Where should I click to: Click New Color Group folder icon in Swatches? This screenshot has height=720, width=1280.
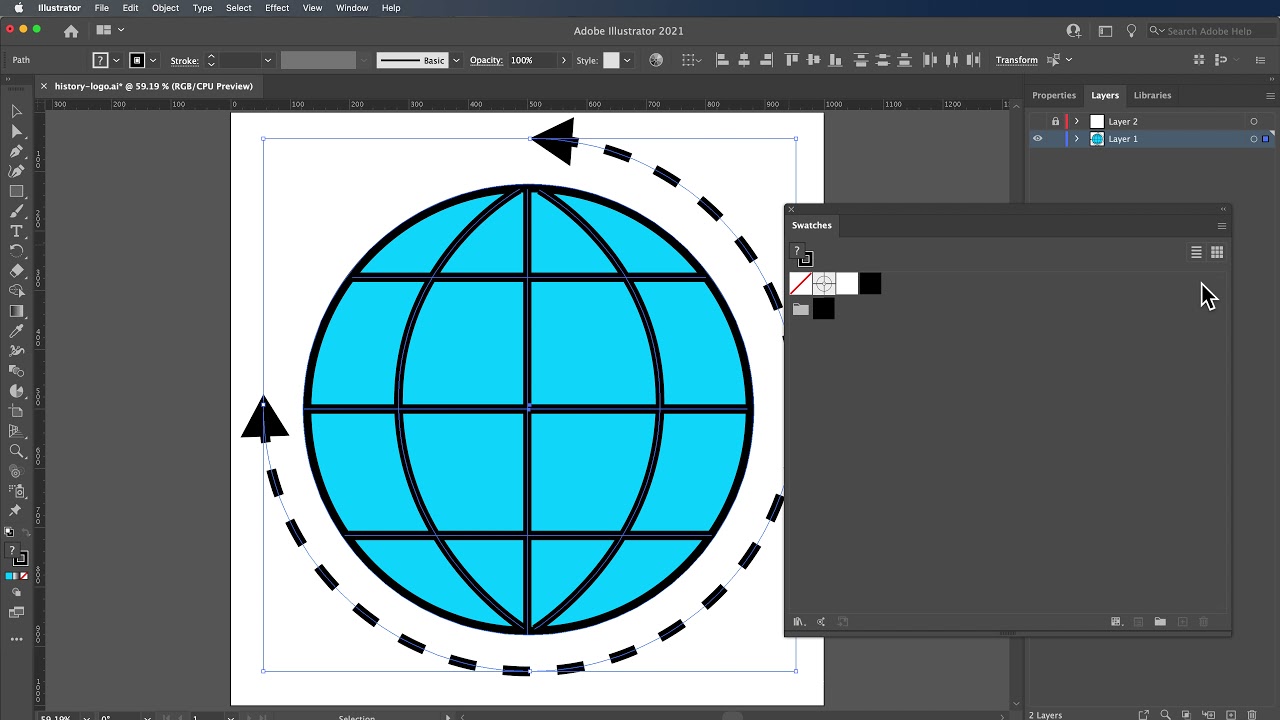[x=1160, y=622]
